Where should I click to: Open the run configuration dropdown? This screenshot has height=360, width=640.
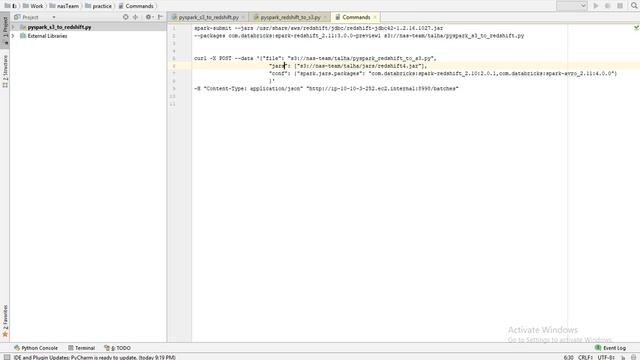coord(571,6)
